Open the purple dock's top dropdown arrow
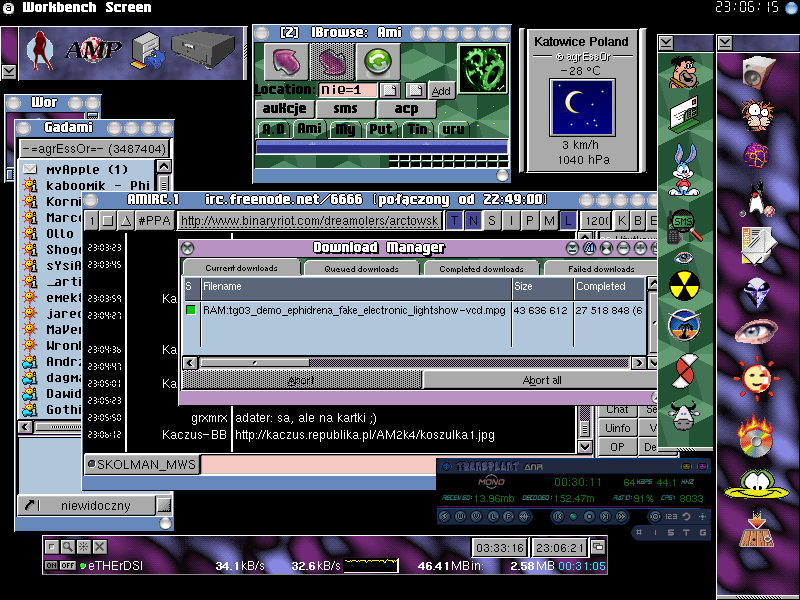Image resolution: width=800 pixels, height=600 pixels. (x=724, y=43)
